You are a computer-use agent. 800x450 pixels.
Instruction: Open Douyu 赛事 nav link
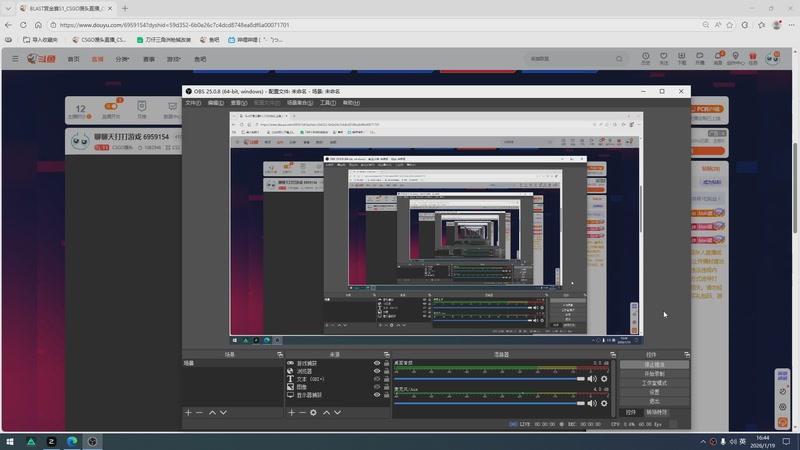pyautogui.click(x=148, y=59)
